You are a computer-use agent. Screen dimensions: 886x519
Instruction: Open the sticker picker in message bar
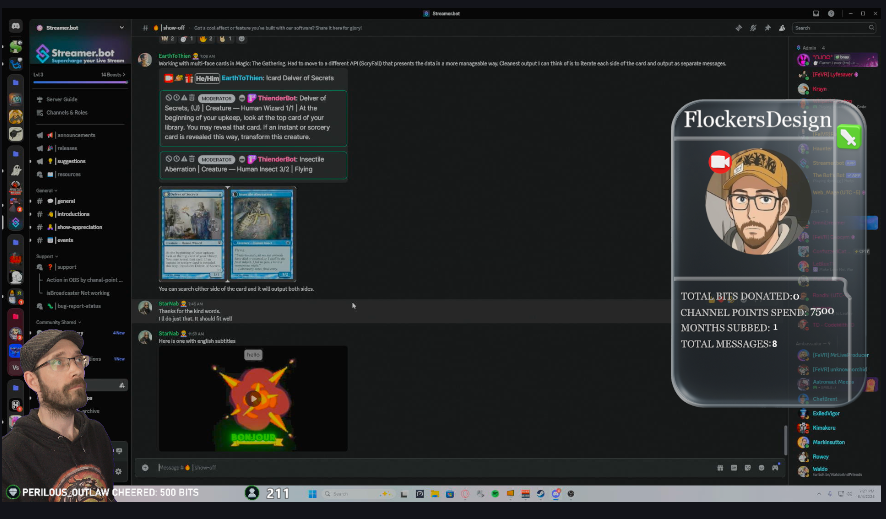click(x=748, y=468)
